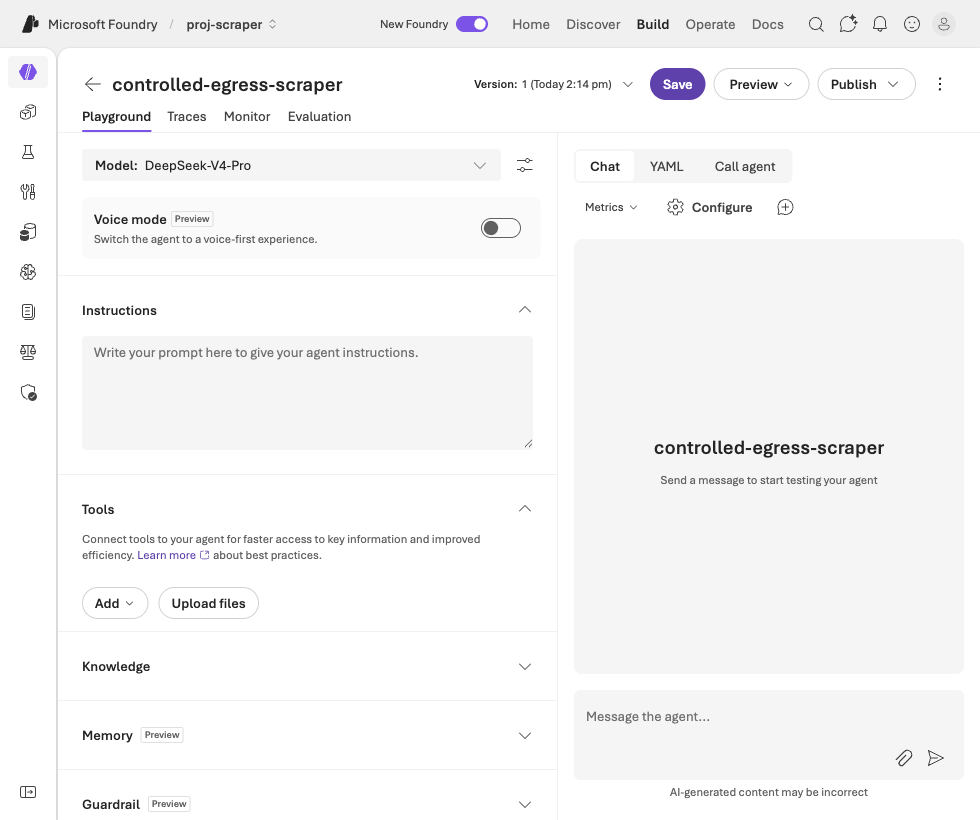
Task: Select the purple Agents icon in the sidebar
Action: [28, 72]
